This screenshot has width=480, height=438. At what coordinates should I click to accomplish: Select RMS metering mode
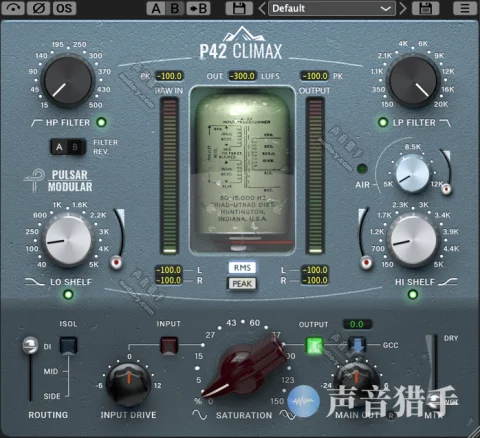pos(242,268)
